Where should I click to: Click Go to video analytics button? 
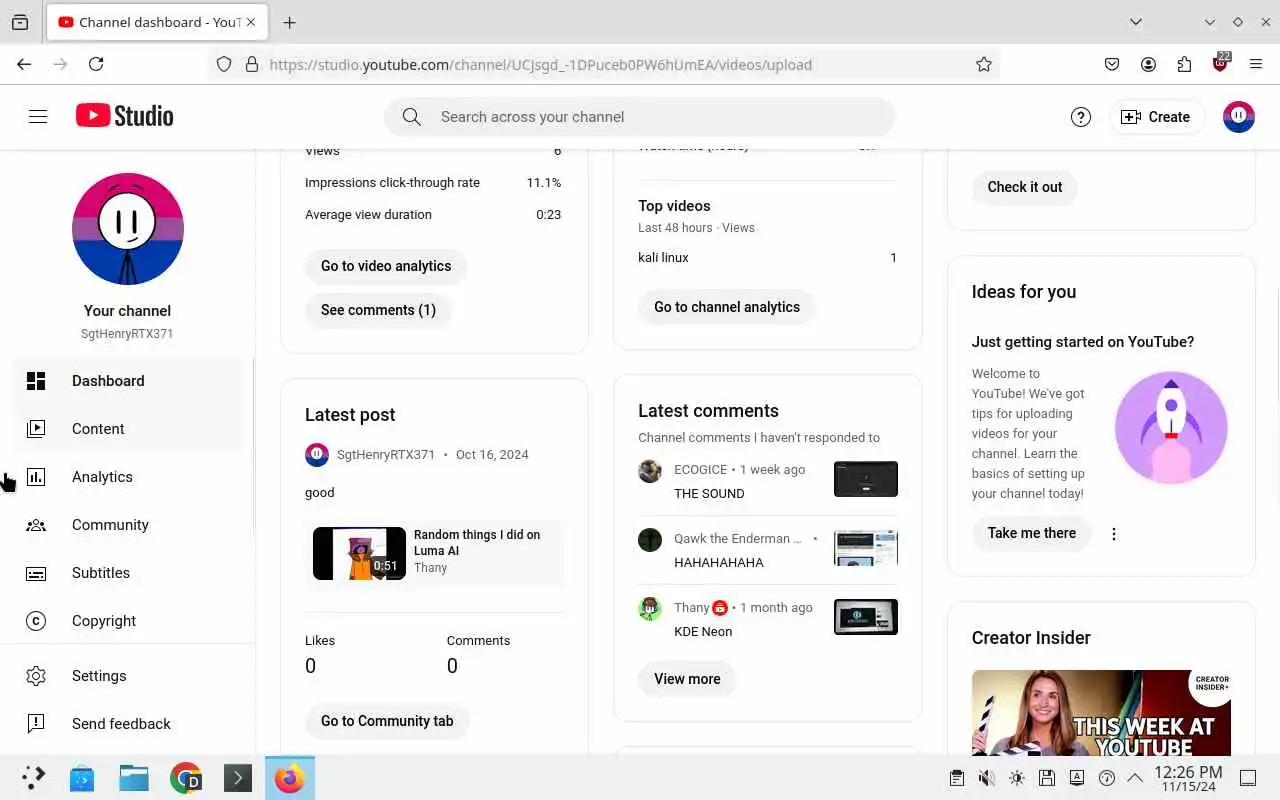[386, 266]
